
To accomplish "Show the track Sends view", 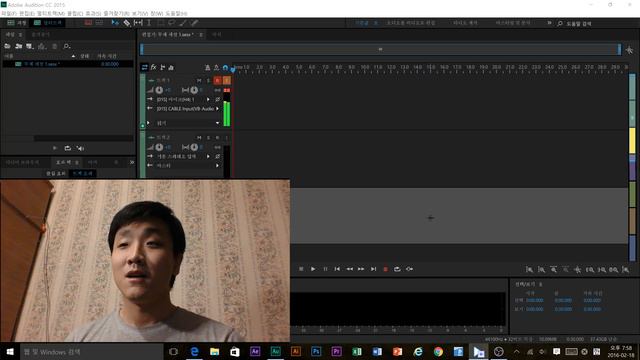I will pos(162,67).
